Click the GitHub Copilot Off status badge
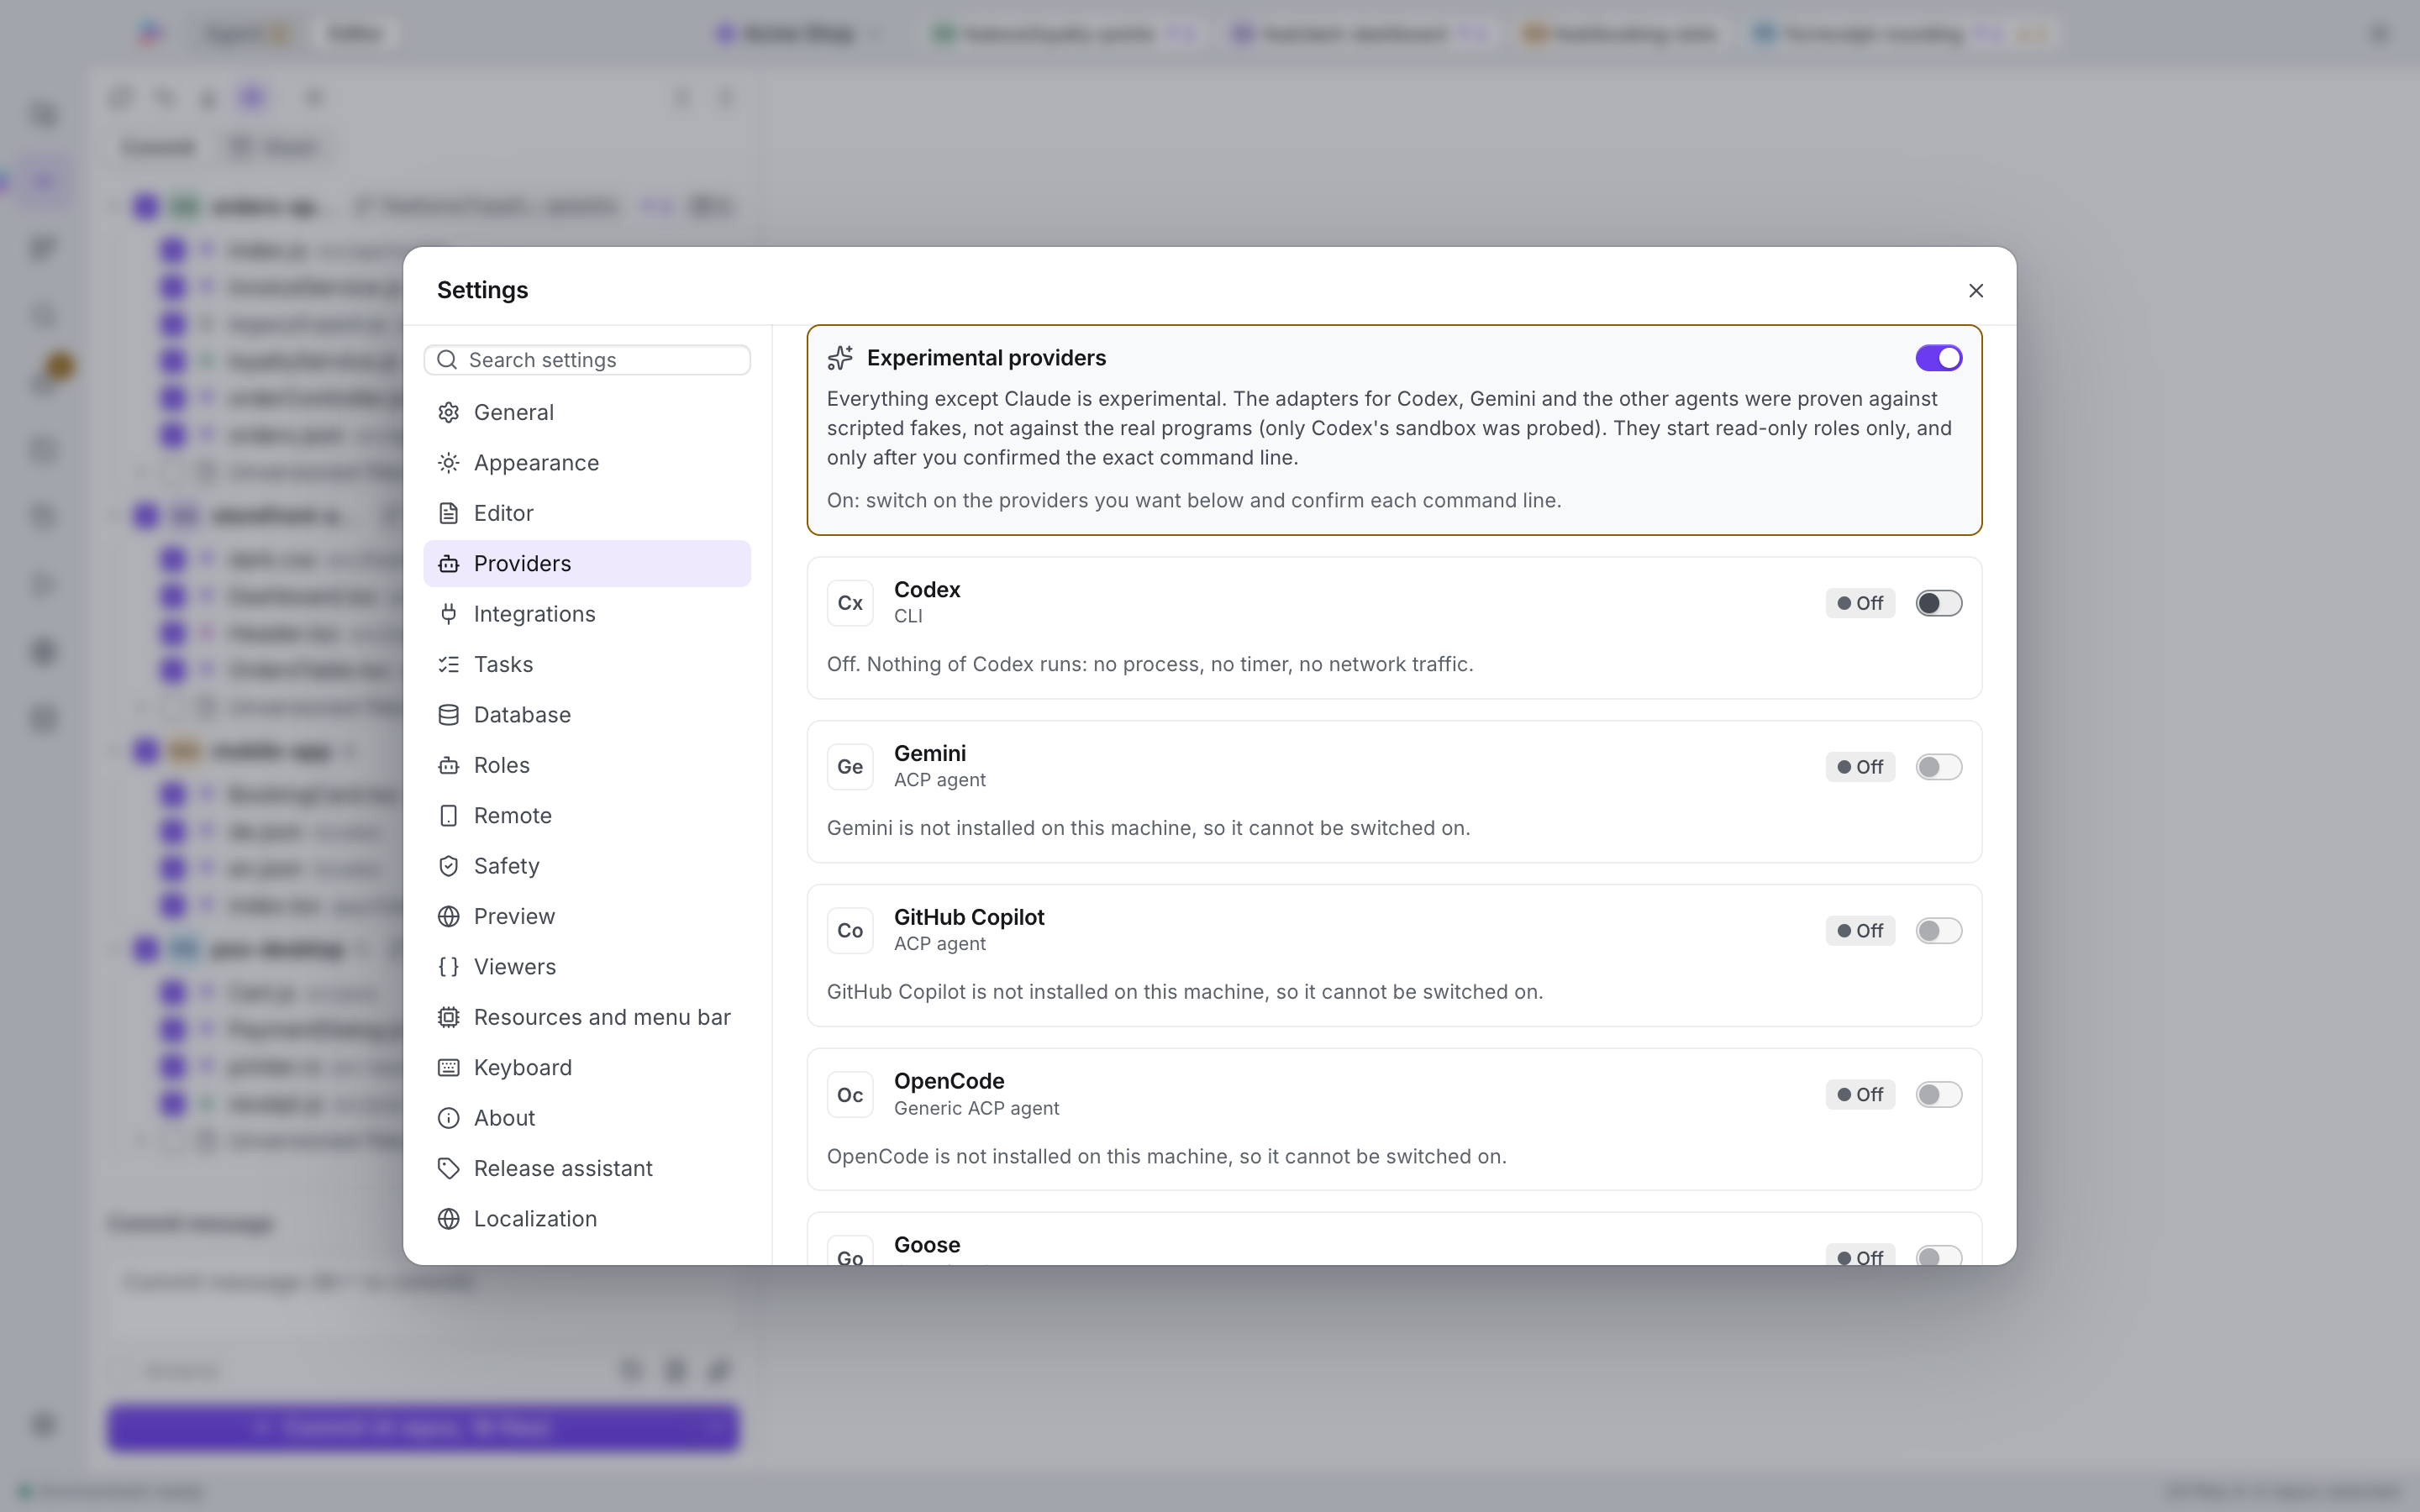Image resolution: width=2420 pixels, height=1512 pixels. (1860, 931)
